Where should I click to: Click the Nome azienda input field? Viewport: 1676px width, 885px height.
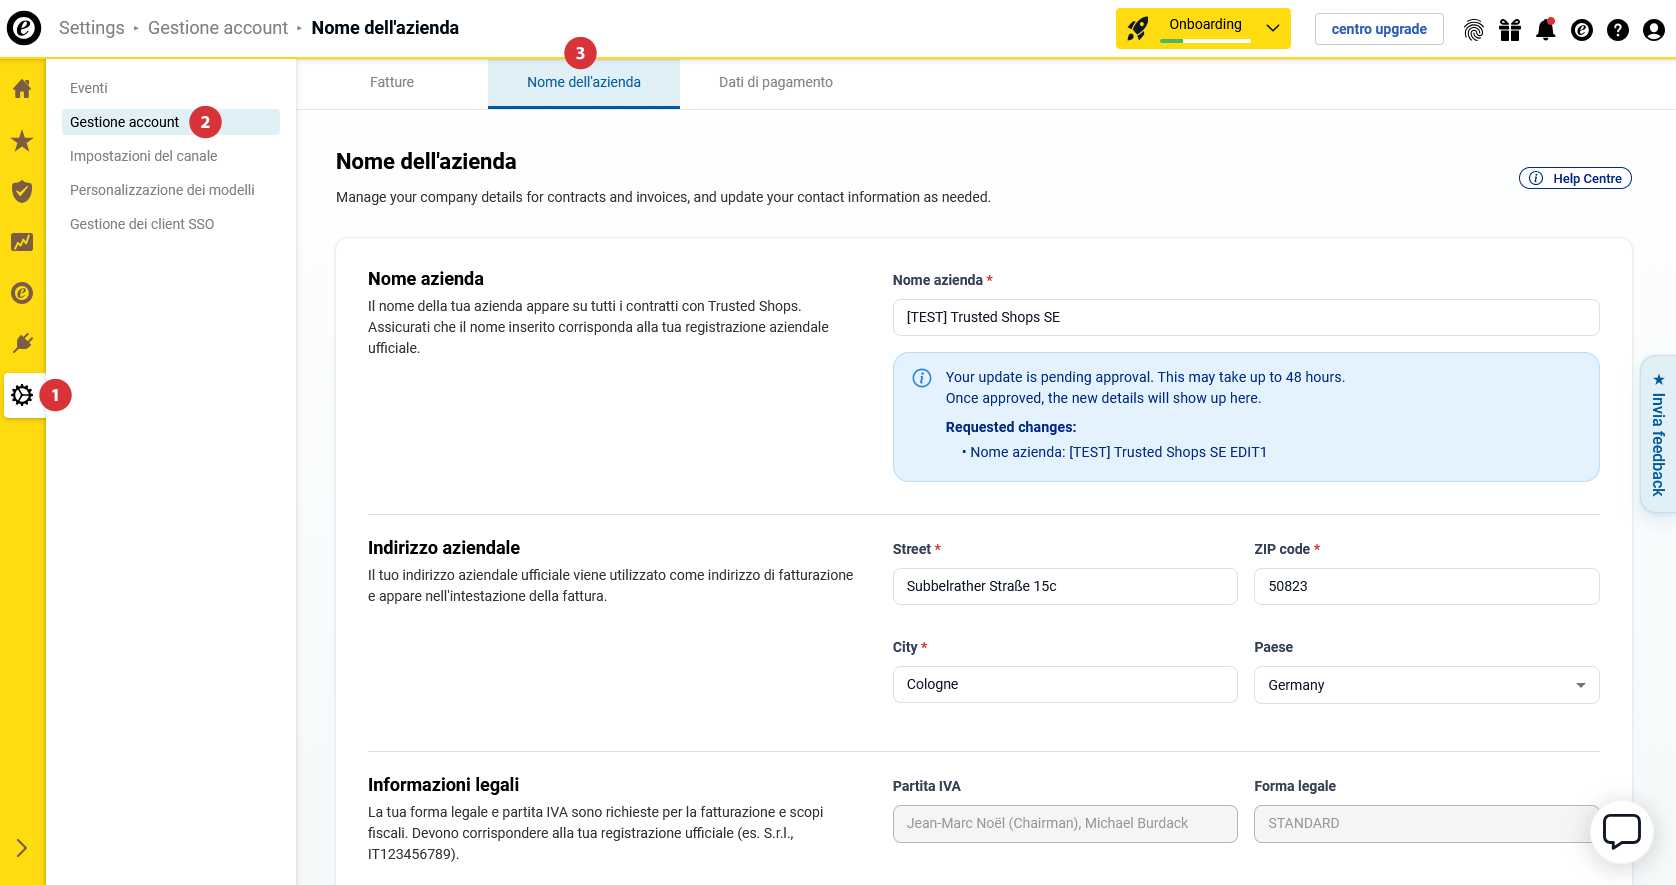(x=1245, y=317)
